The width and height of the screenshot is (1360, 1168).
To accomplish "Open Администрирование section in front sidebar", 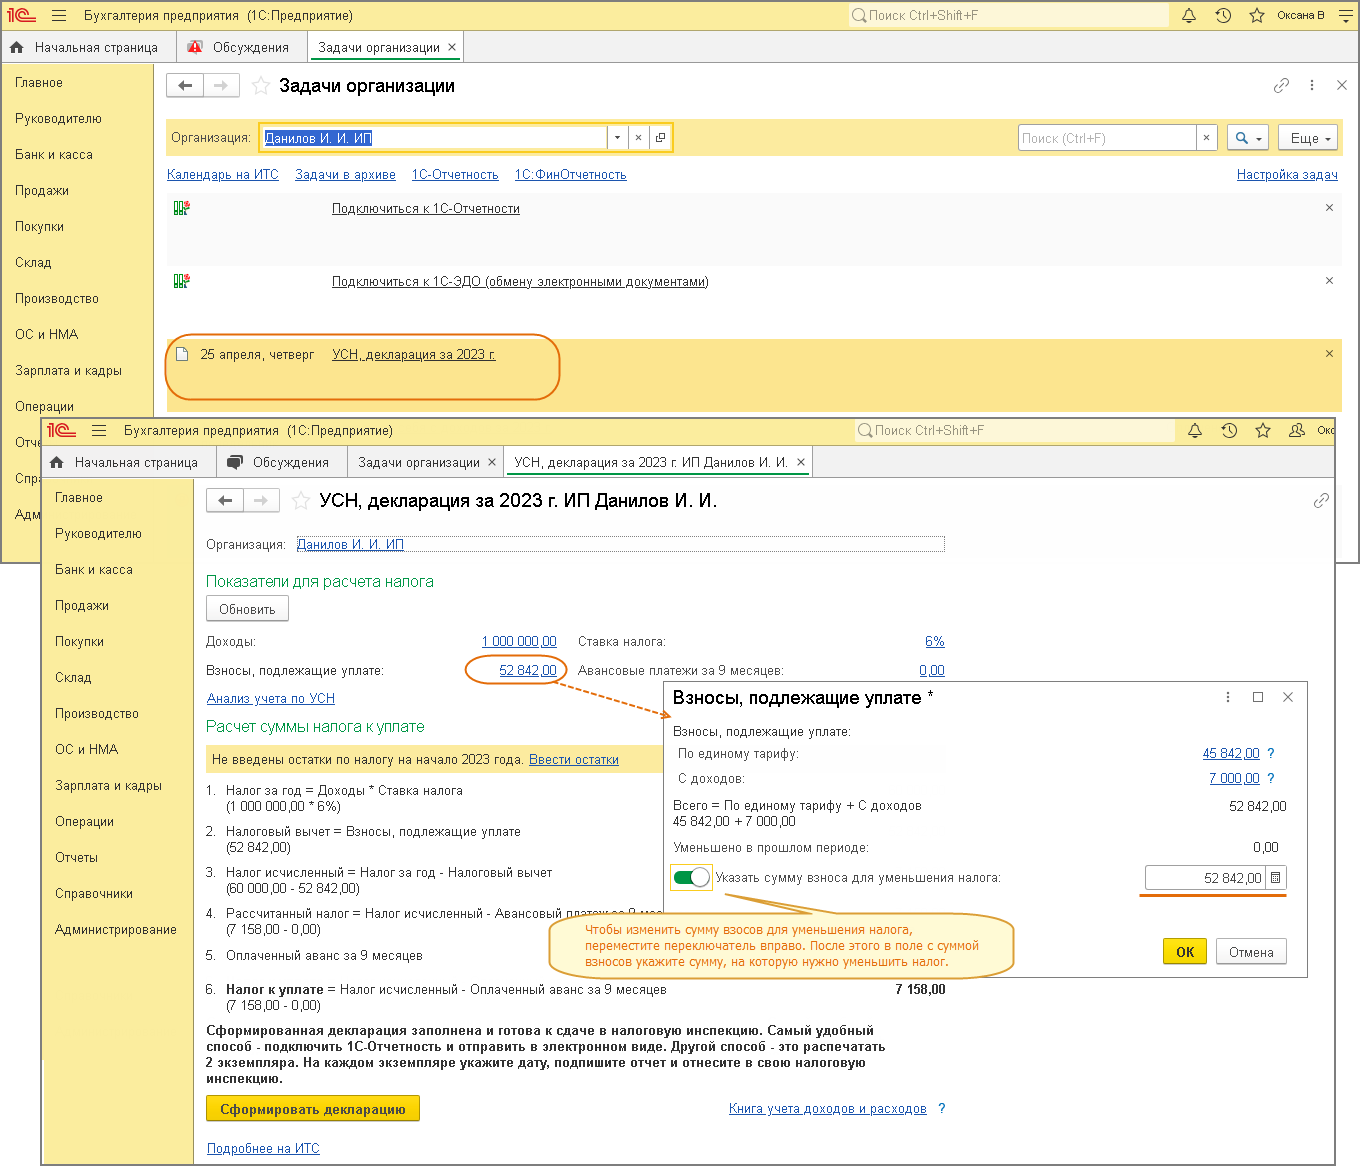I will pos(116,930).
